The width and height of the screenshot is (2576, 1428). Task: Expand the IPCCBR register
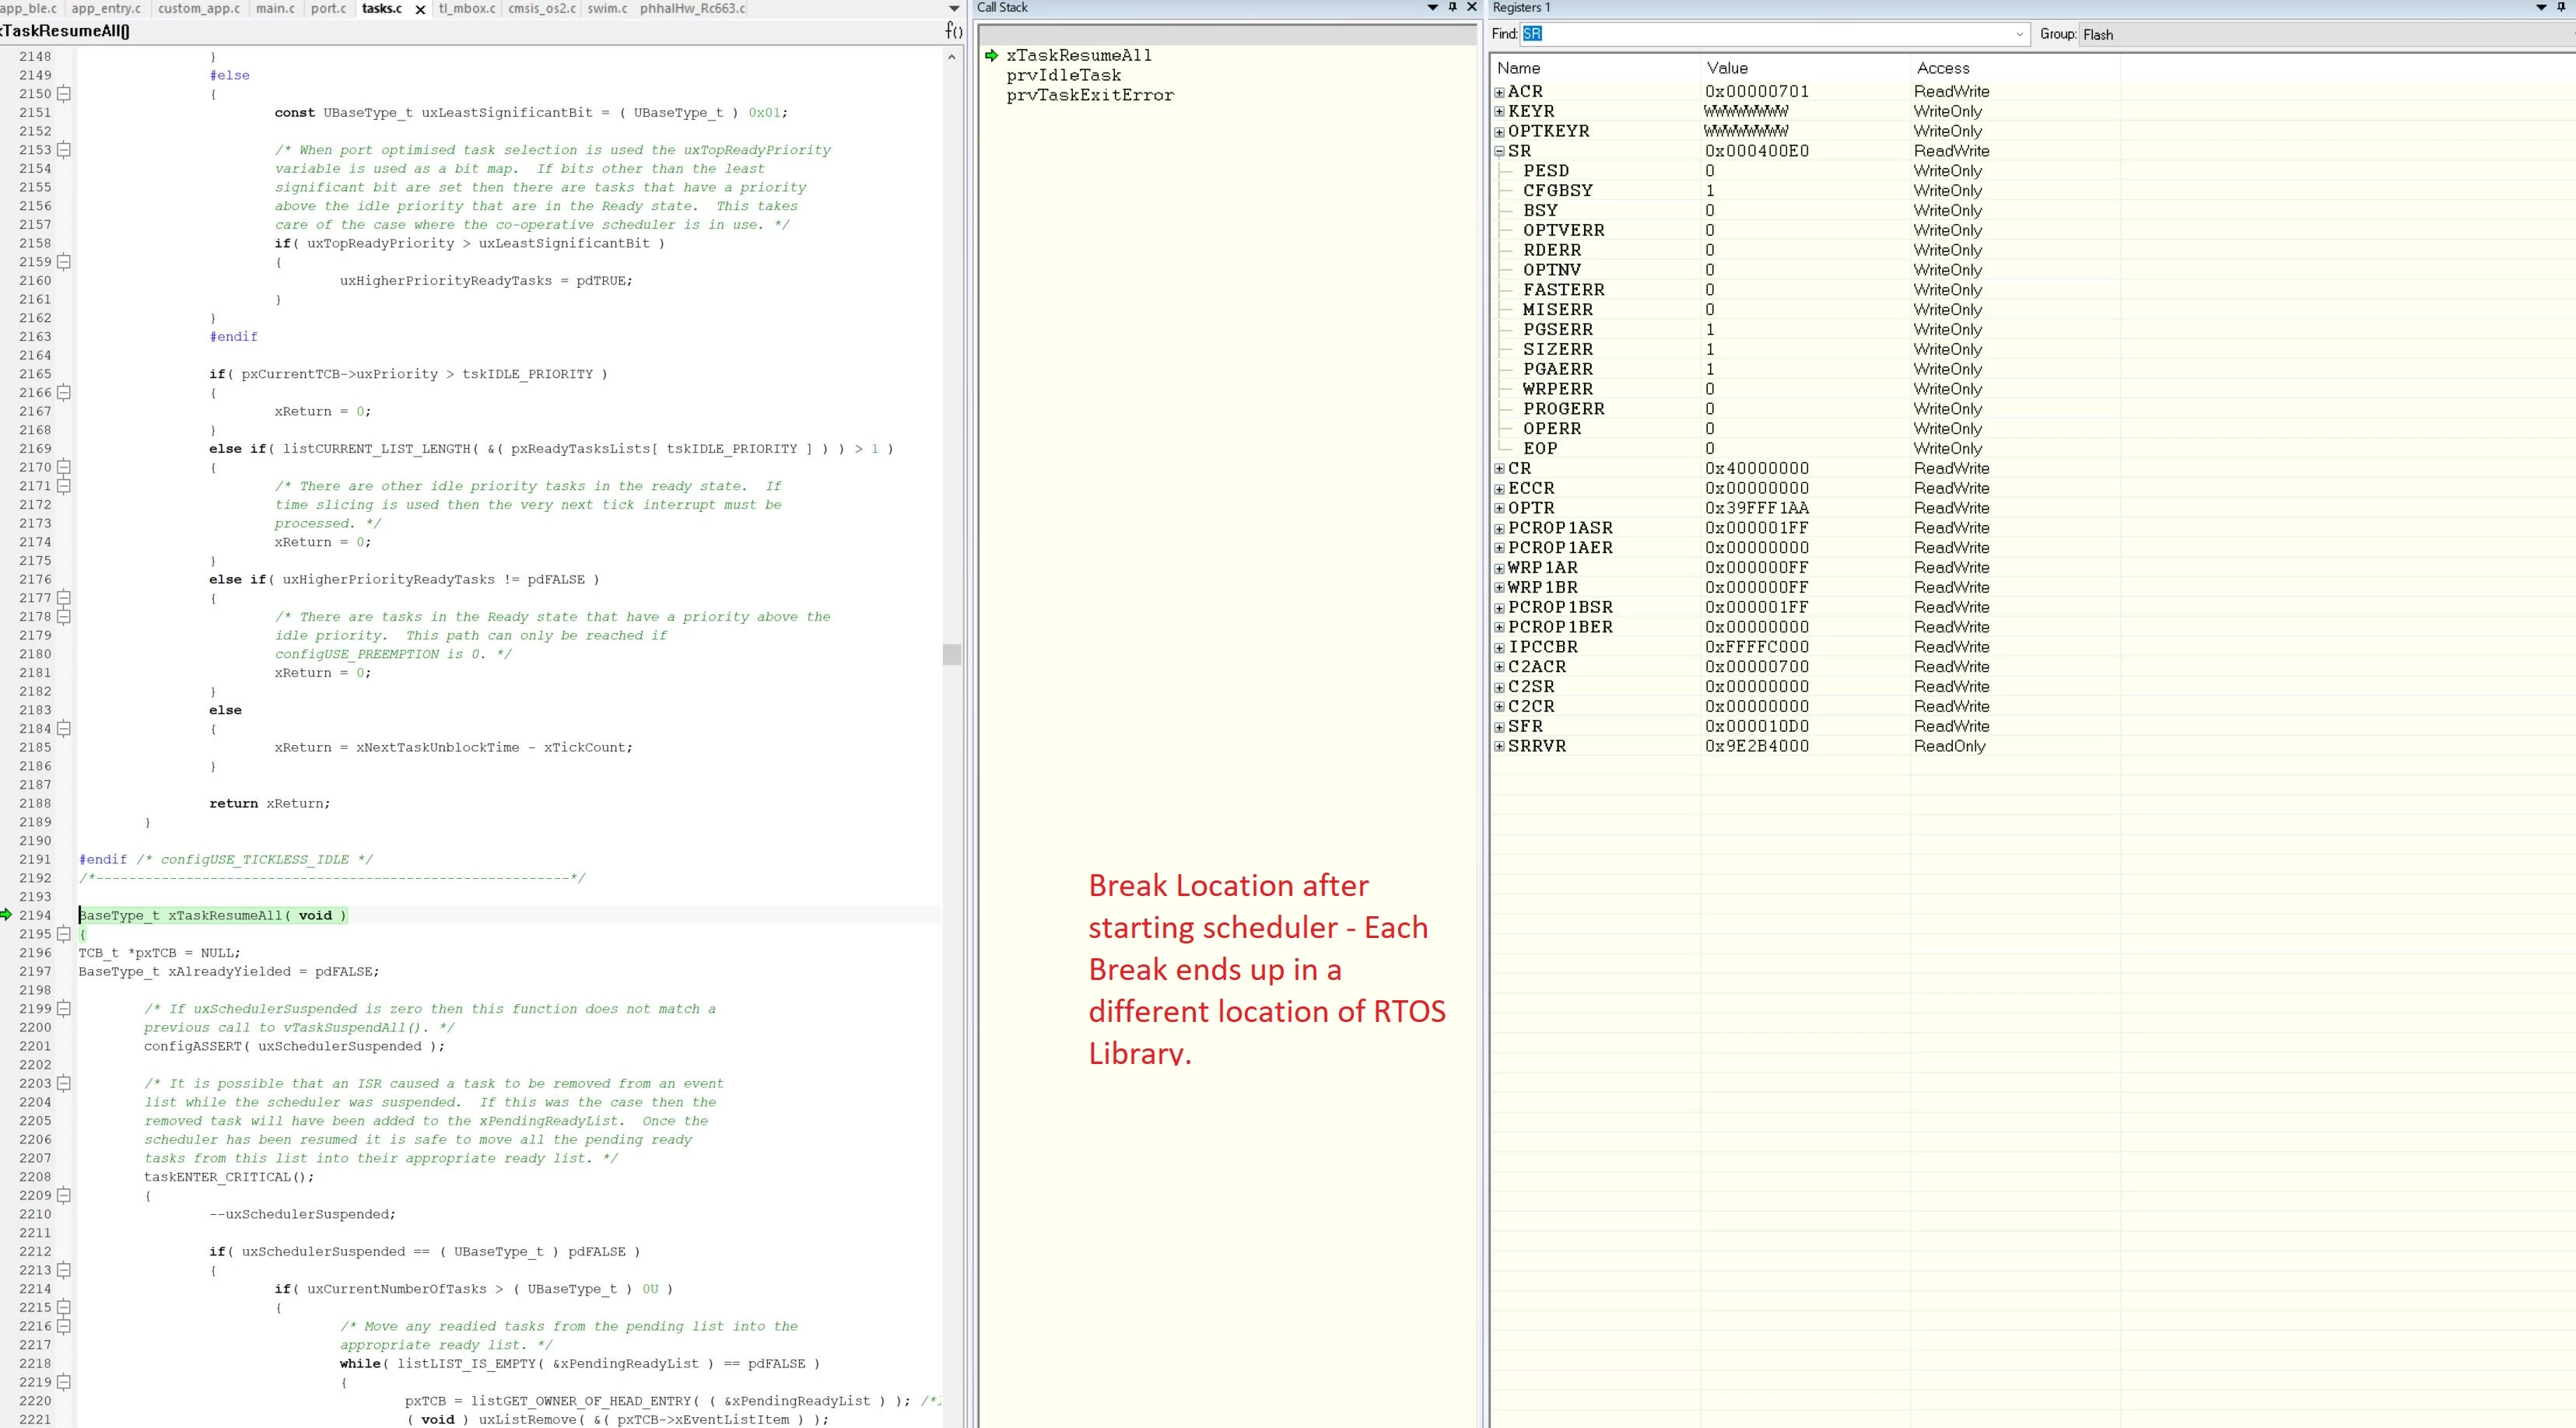click(x=1499, y=647)
